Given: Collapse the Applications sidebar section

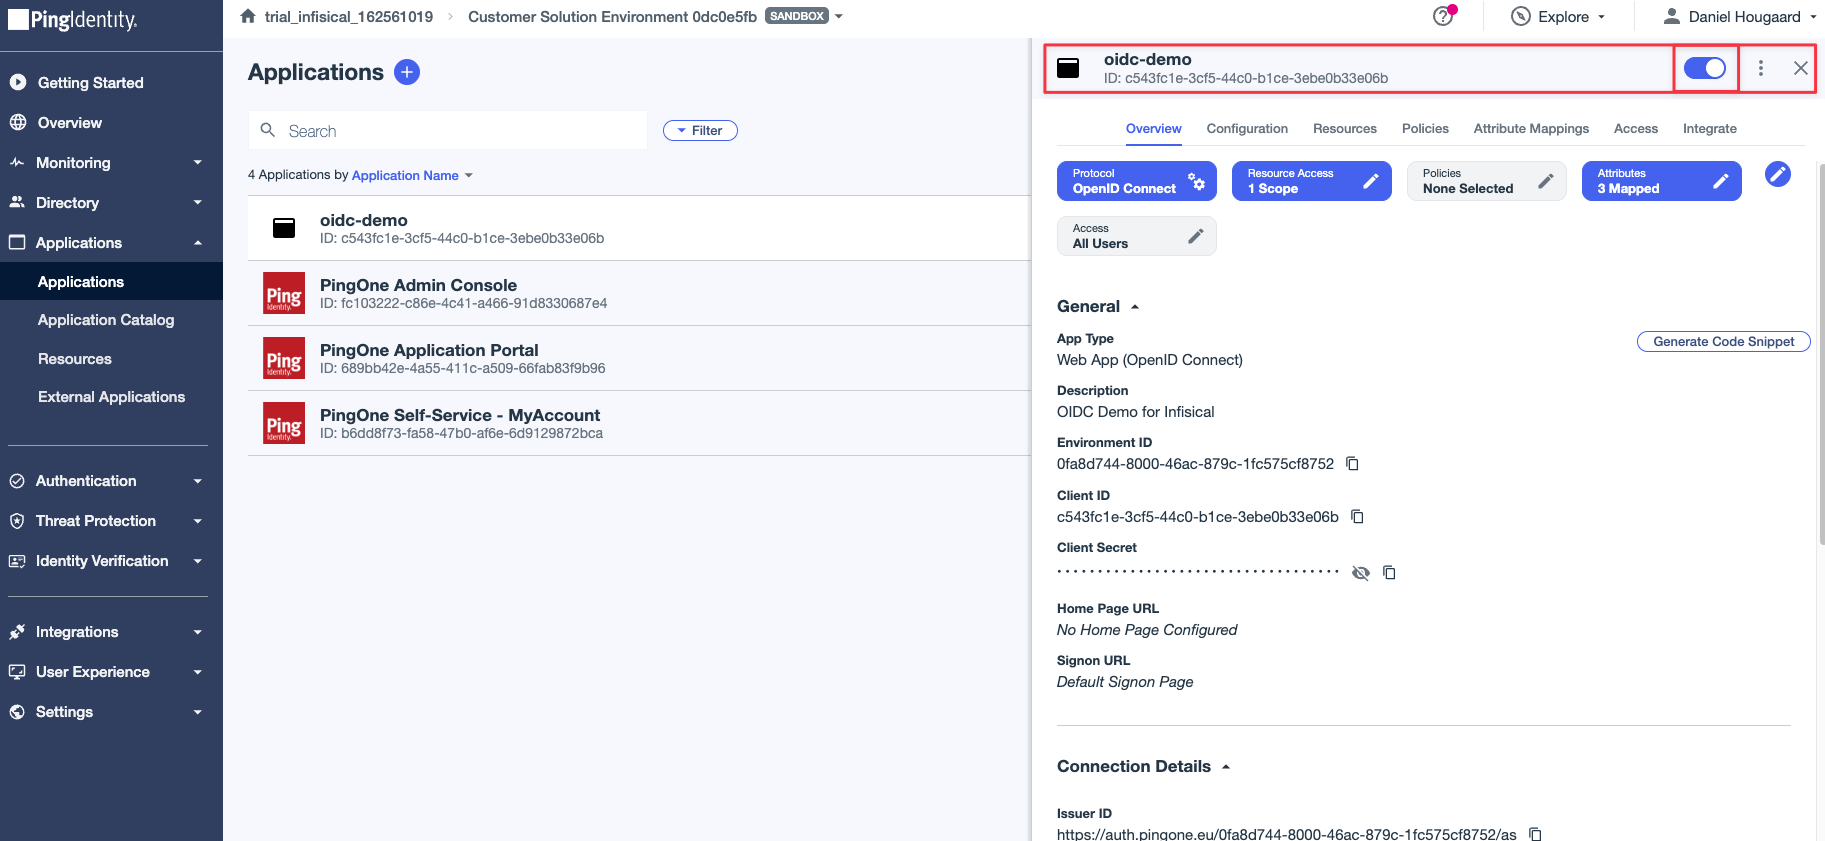Looking at the screenshot, I should click(x=111, y=243).
